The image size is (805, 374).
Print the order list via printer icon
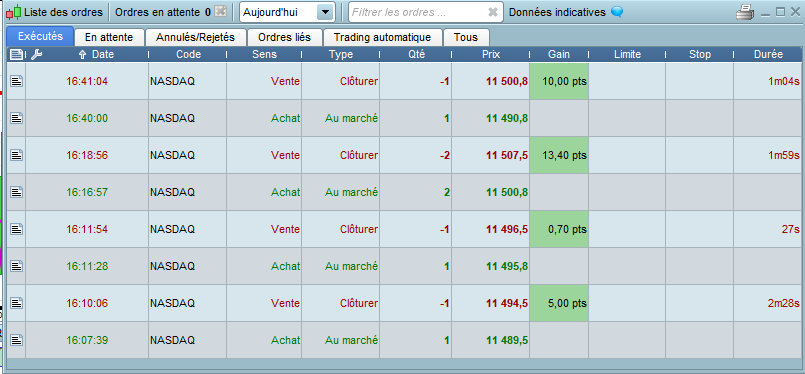(745, 12)
